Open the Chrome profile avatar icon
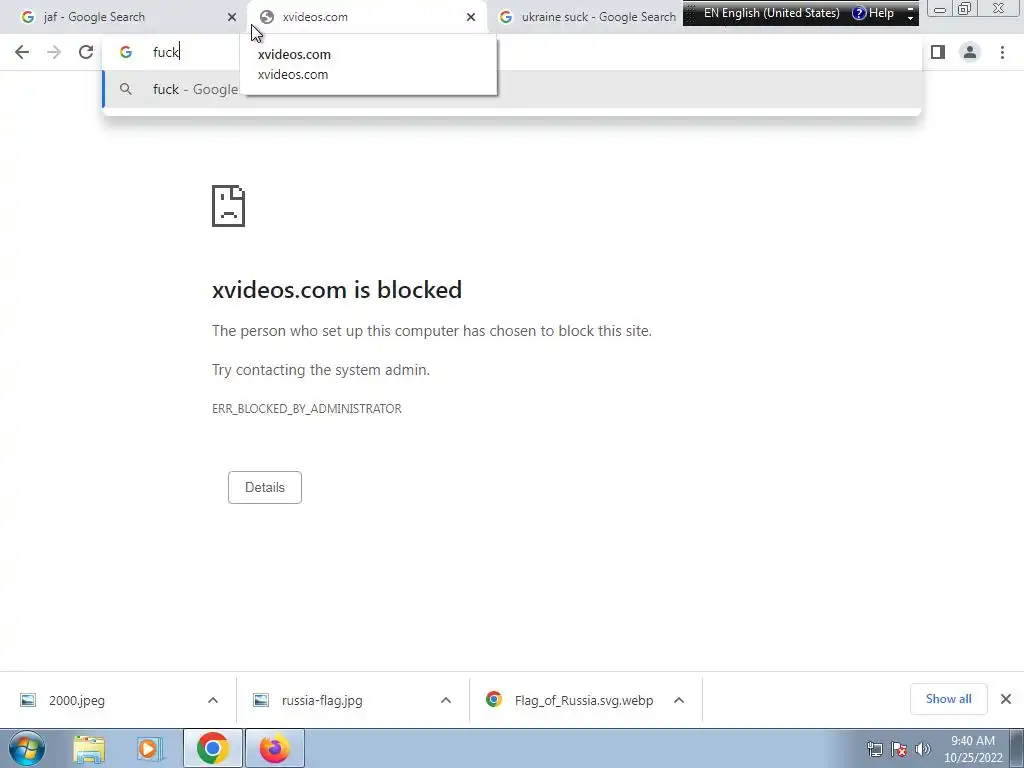Image resolution: width=1024 pixels, height=768 pixels. (x=970, y=52)
